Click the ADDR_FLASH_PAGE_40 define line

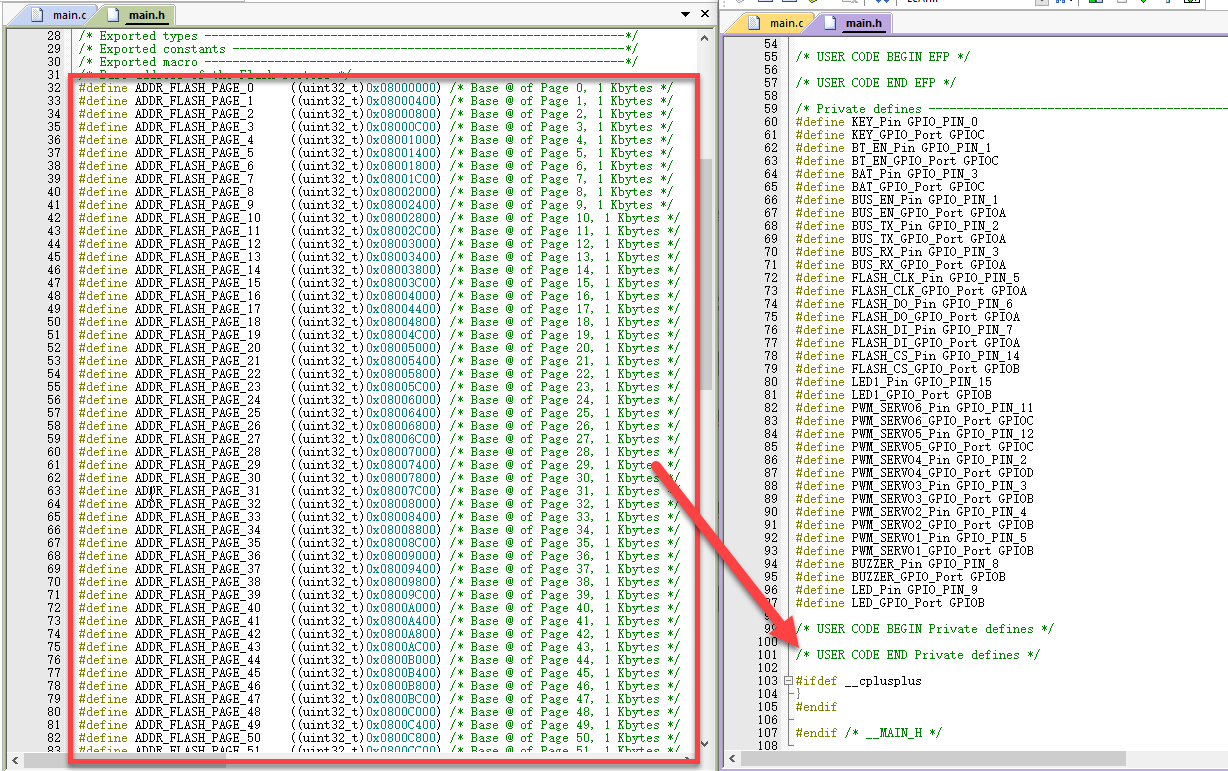(x=379, y=608)
